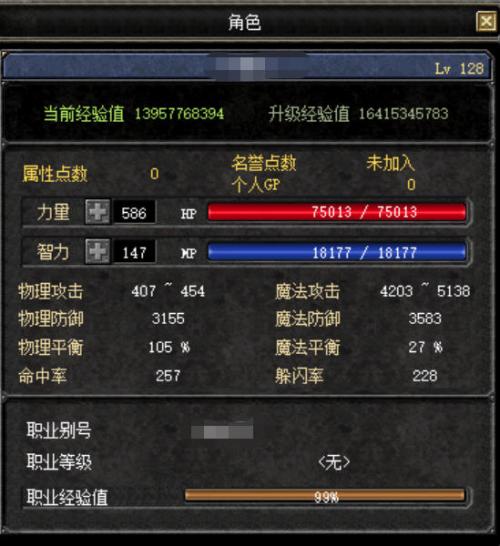Click the 升级经验值 number
The width and height of the screenshot is (500, 546).
(403, 114)
